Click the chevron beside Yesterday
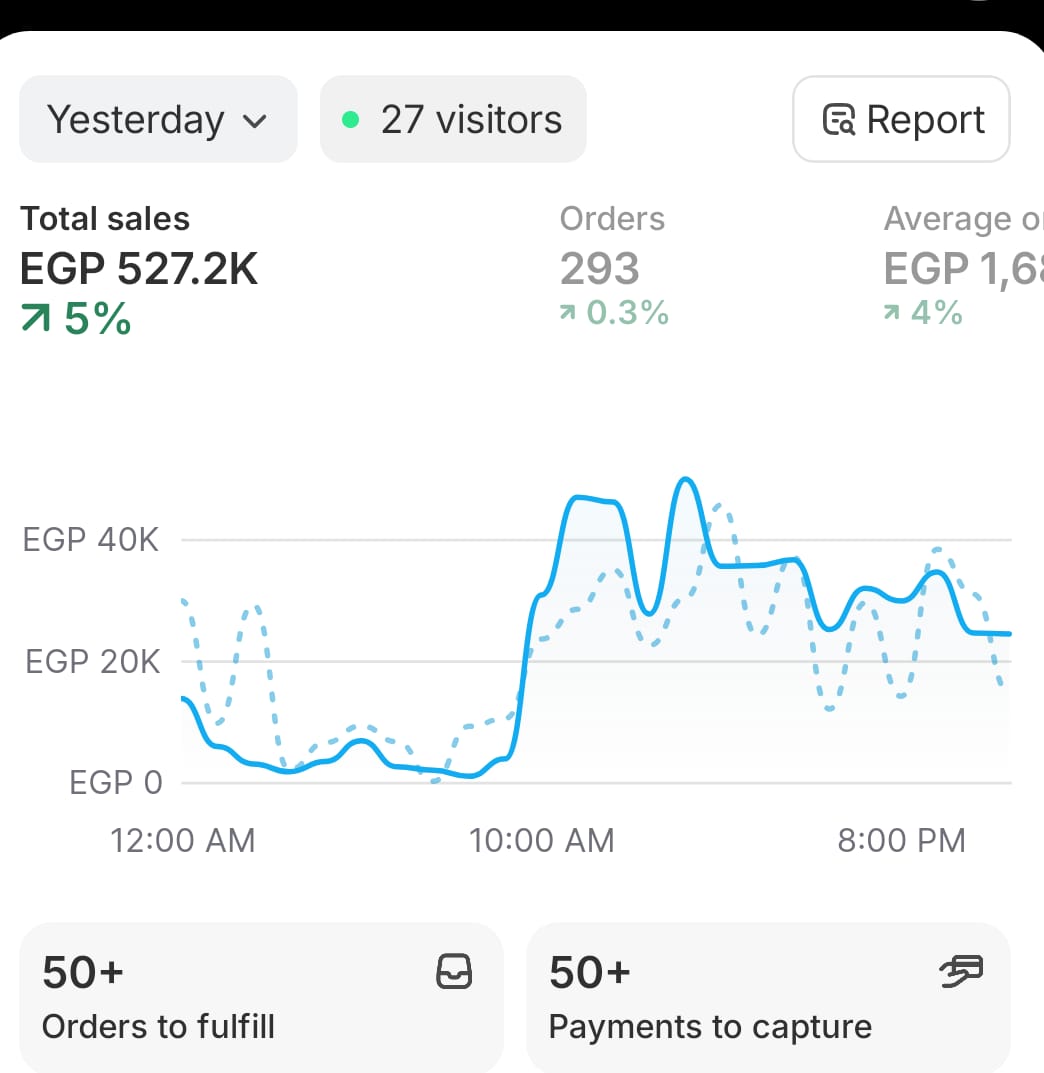This screenshot has height=1073, width=1044. click(255, 122)
